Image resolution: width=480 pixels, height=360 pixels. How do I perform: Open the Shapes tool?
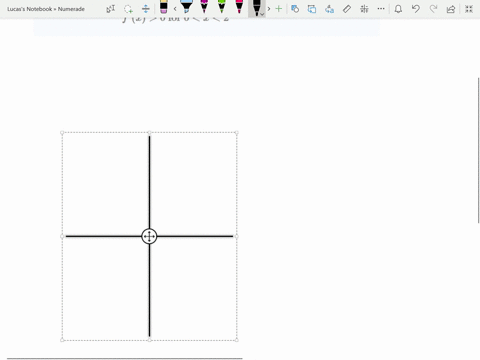coord(295,9)
